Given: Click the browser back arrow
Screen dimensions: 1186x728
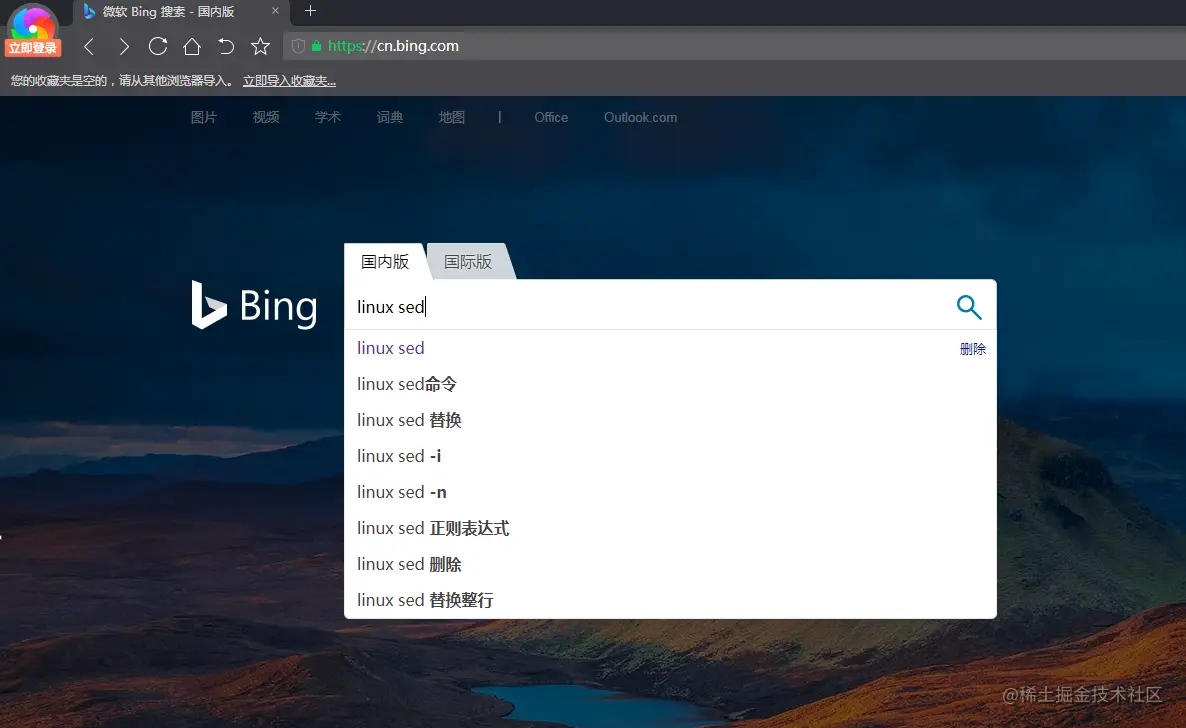Looking at the screenshot, I should tap(89, 47).
